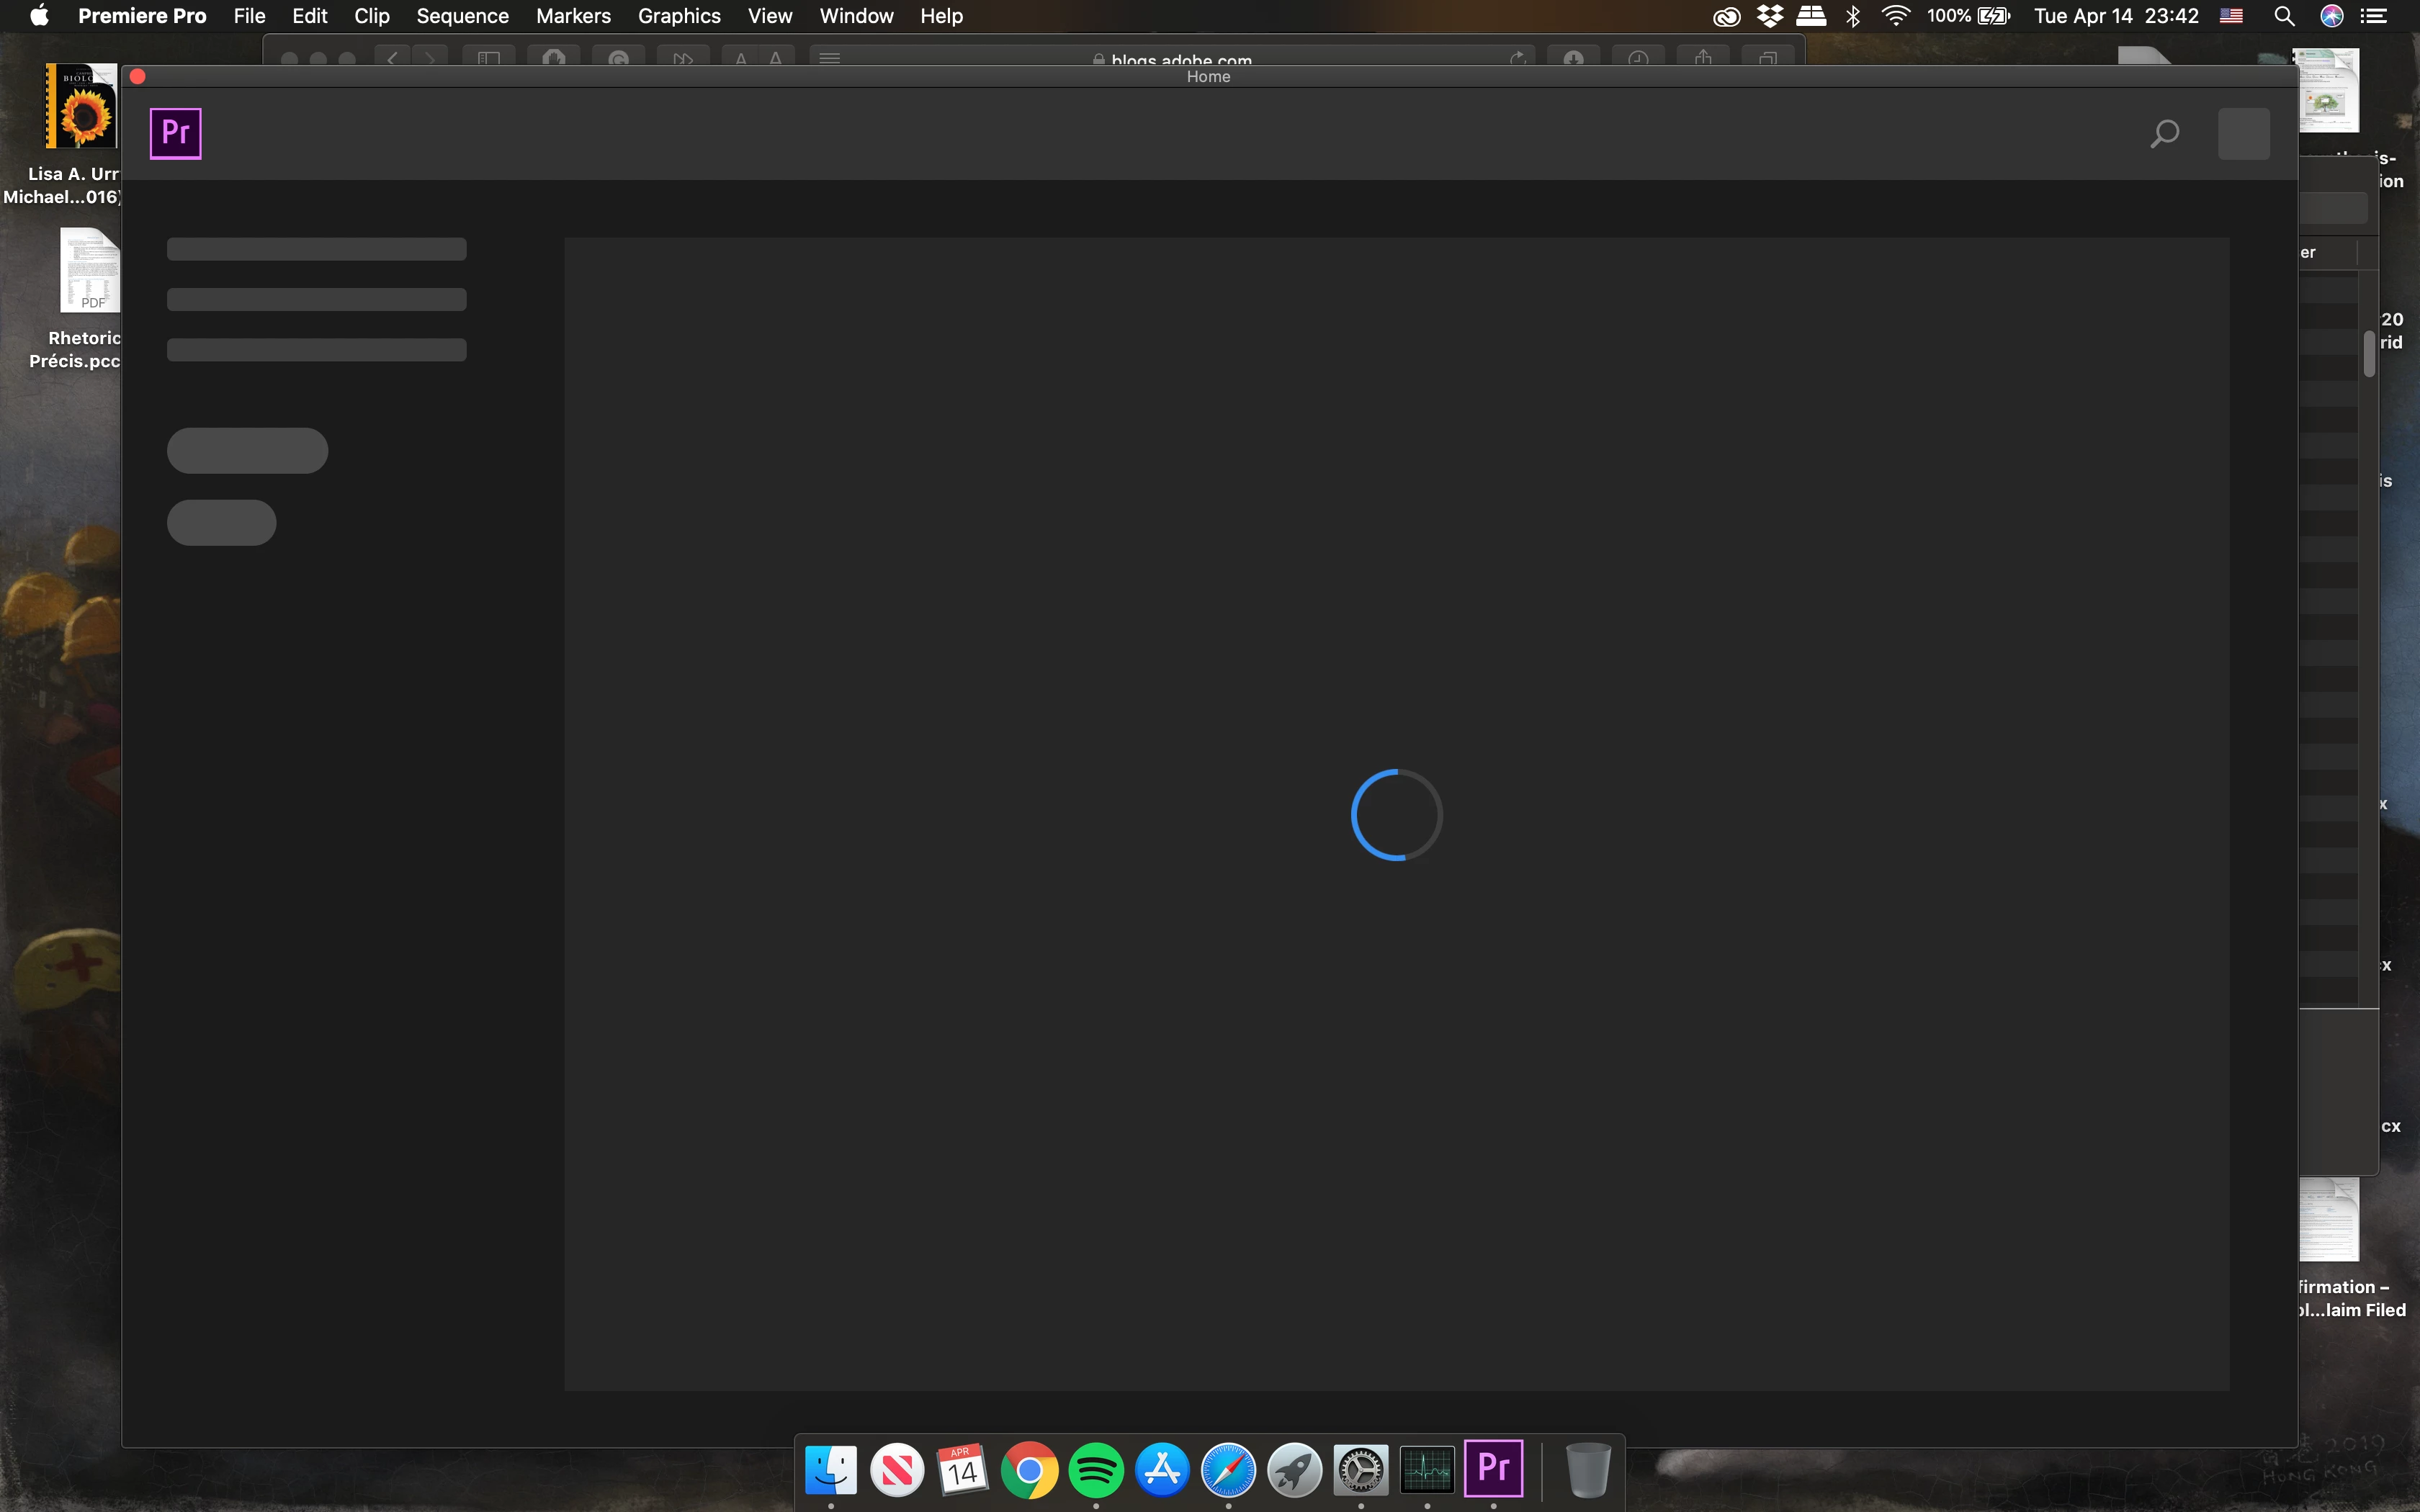The width and height of the screenshot is (2420, 1512).
Task: Open the App Store dock icon
Action: tap(1162, 1470)
